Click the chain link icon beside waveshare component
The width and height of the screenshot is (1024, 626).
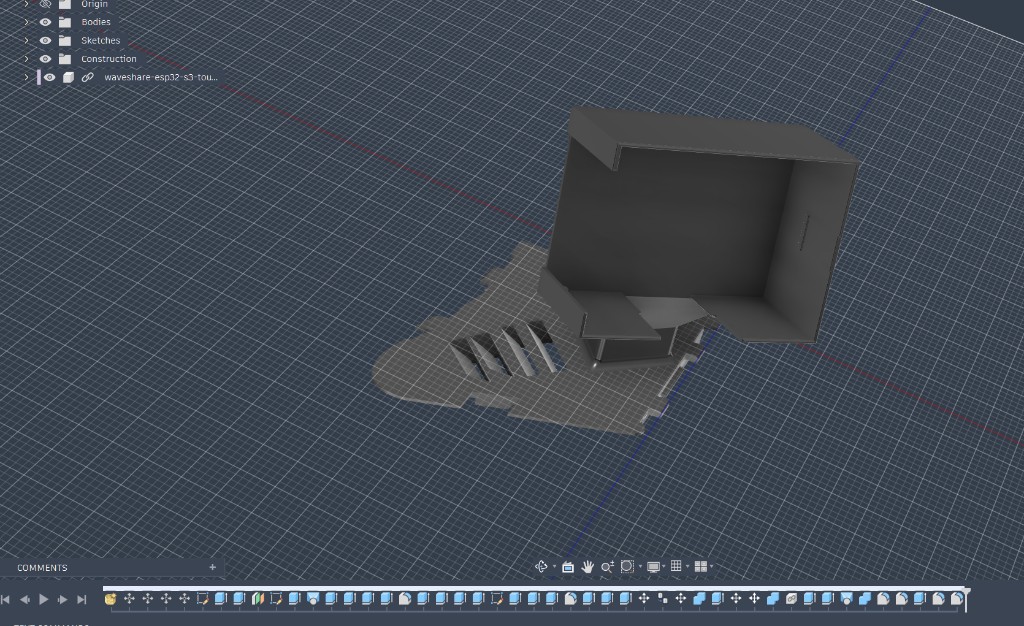pos(88,77)
